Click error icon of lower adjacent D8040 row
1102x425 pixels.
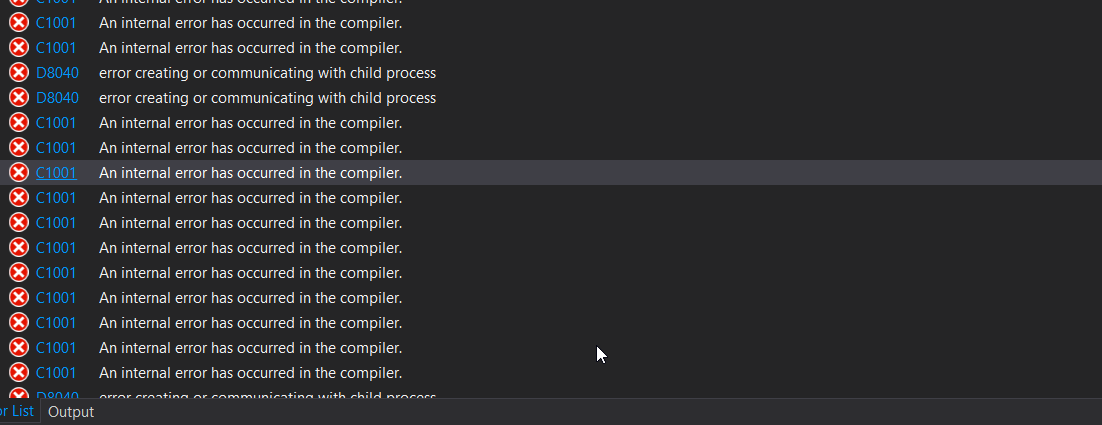click(x=19, y=98)
